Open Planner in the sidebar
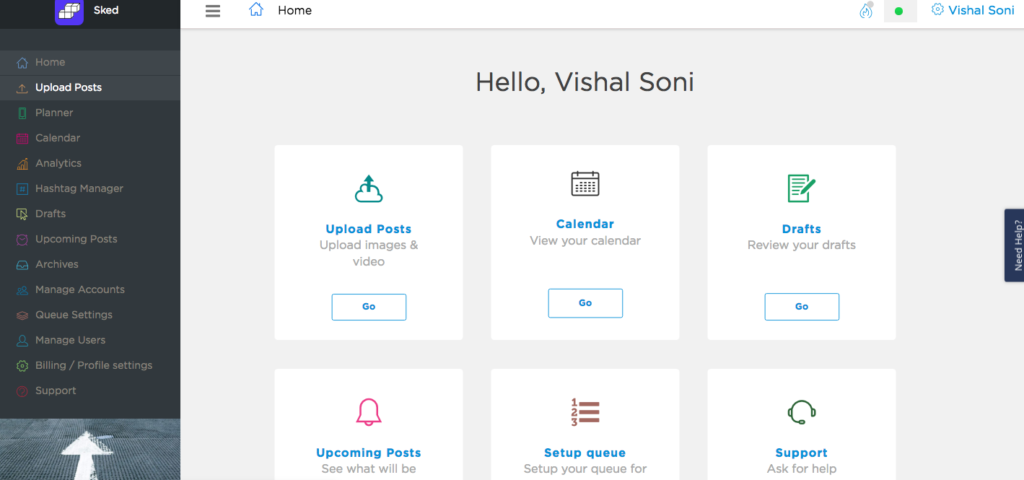Viewport: 1024px width, 480px height. tap(54, 113)
